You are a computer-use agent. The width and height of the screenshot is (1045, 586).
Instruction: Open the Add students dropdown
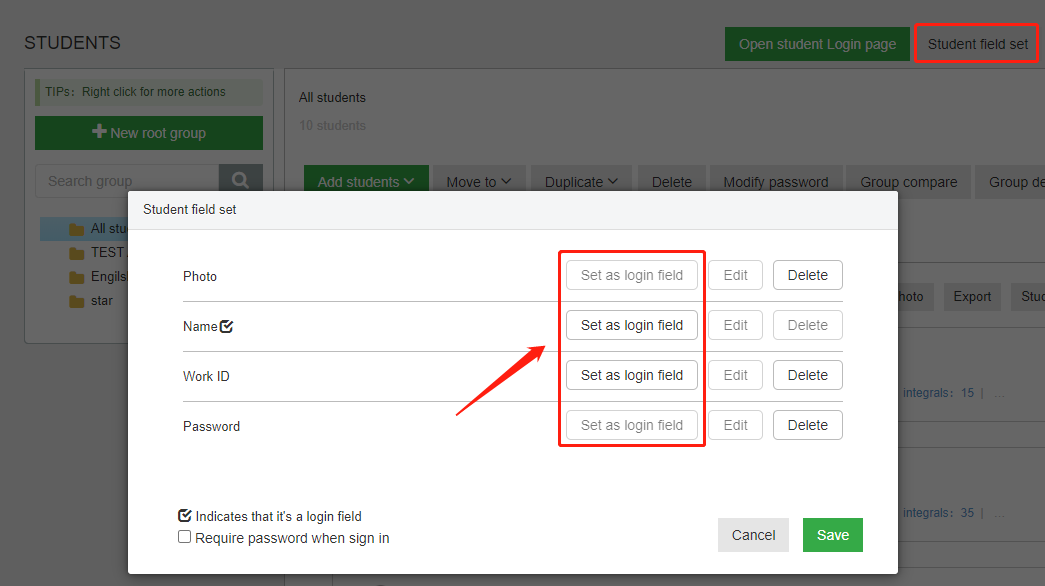tap(365, 182)
